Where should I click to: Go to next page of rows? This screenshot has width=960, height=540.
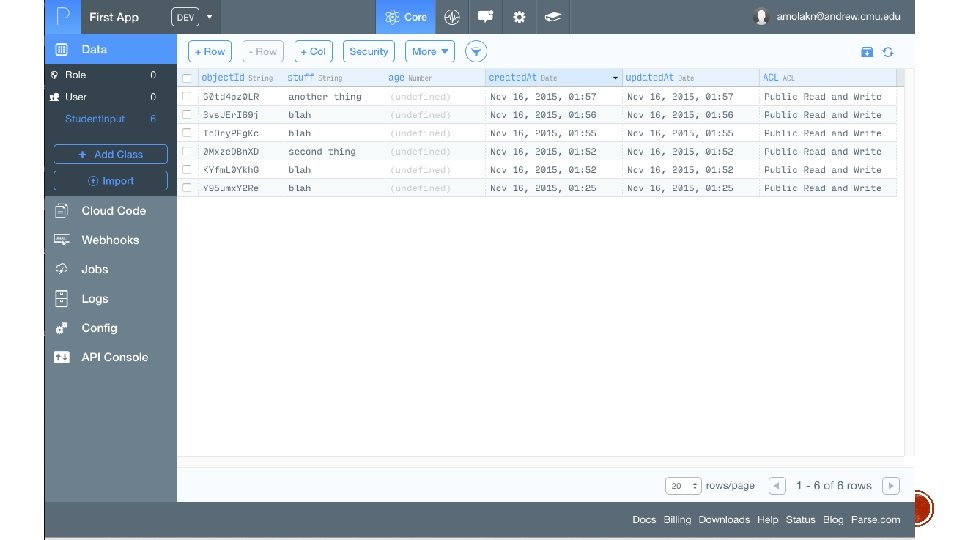[x=891, y=486]
